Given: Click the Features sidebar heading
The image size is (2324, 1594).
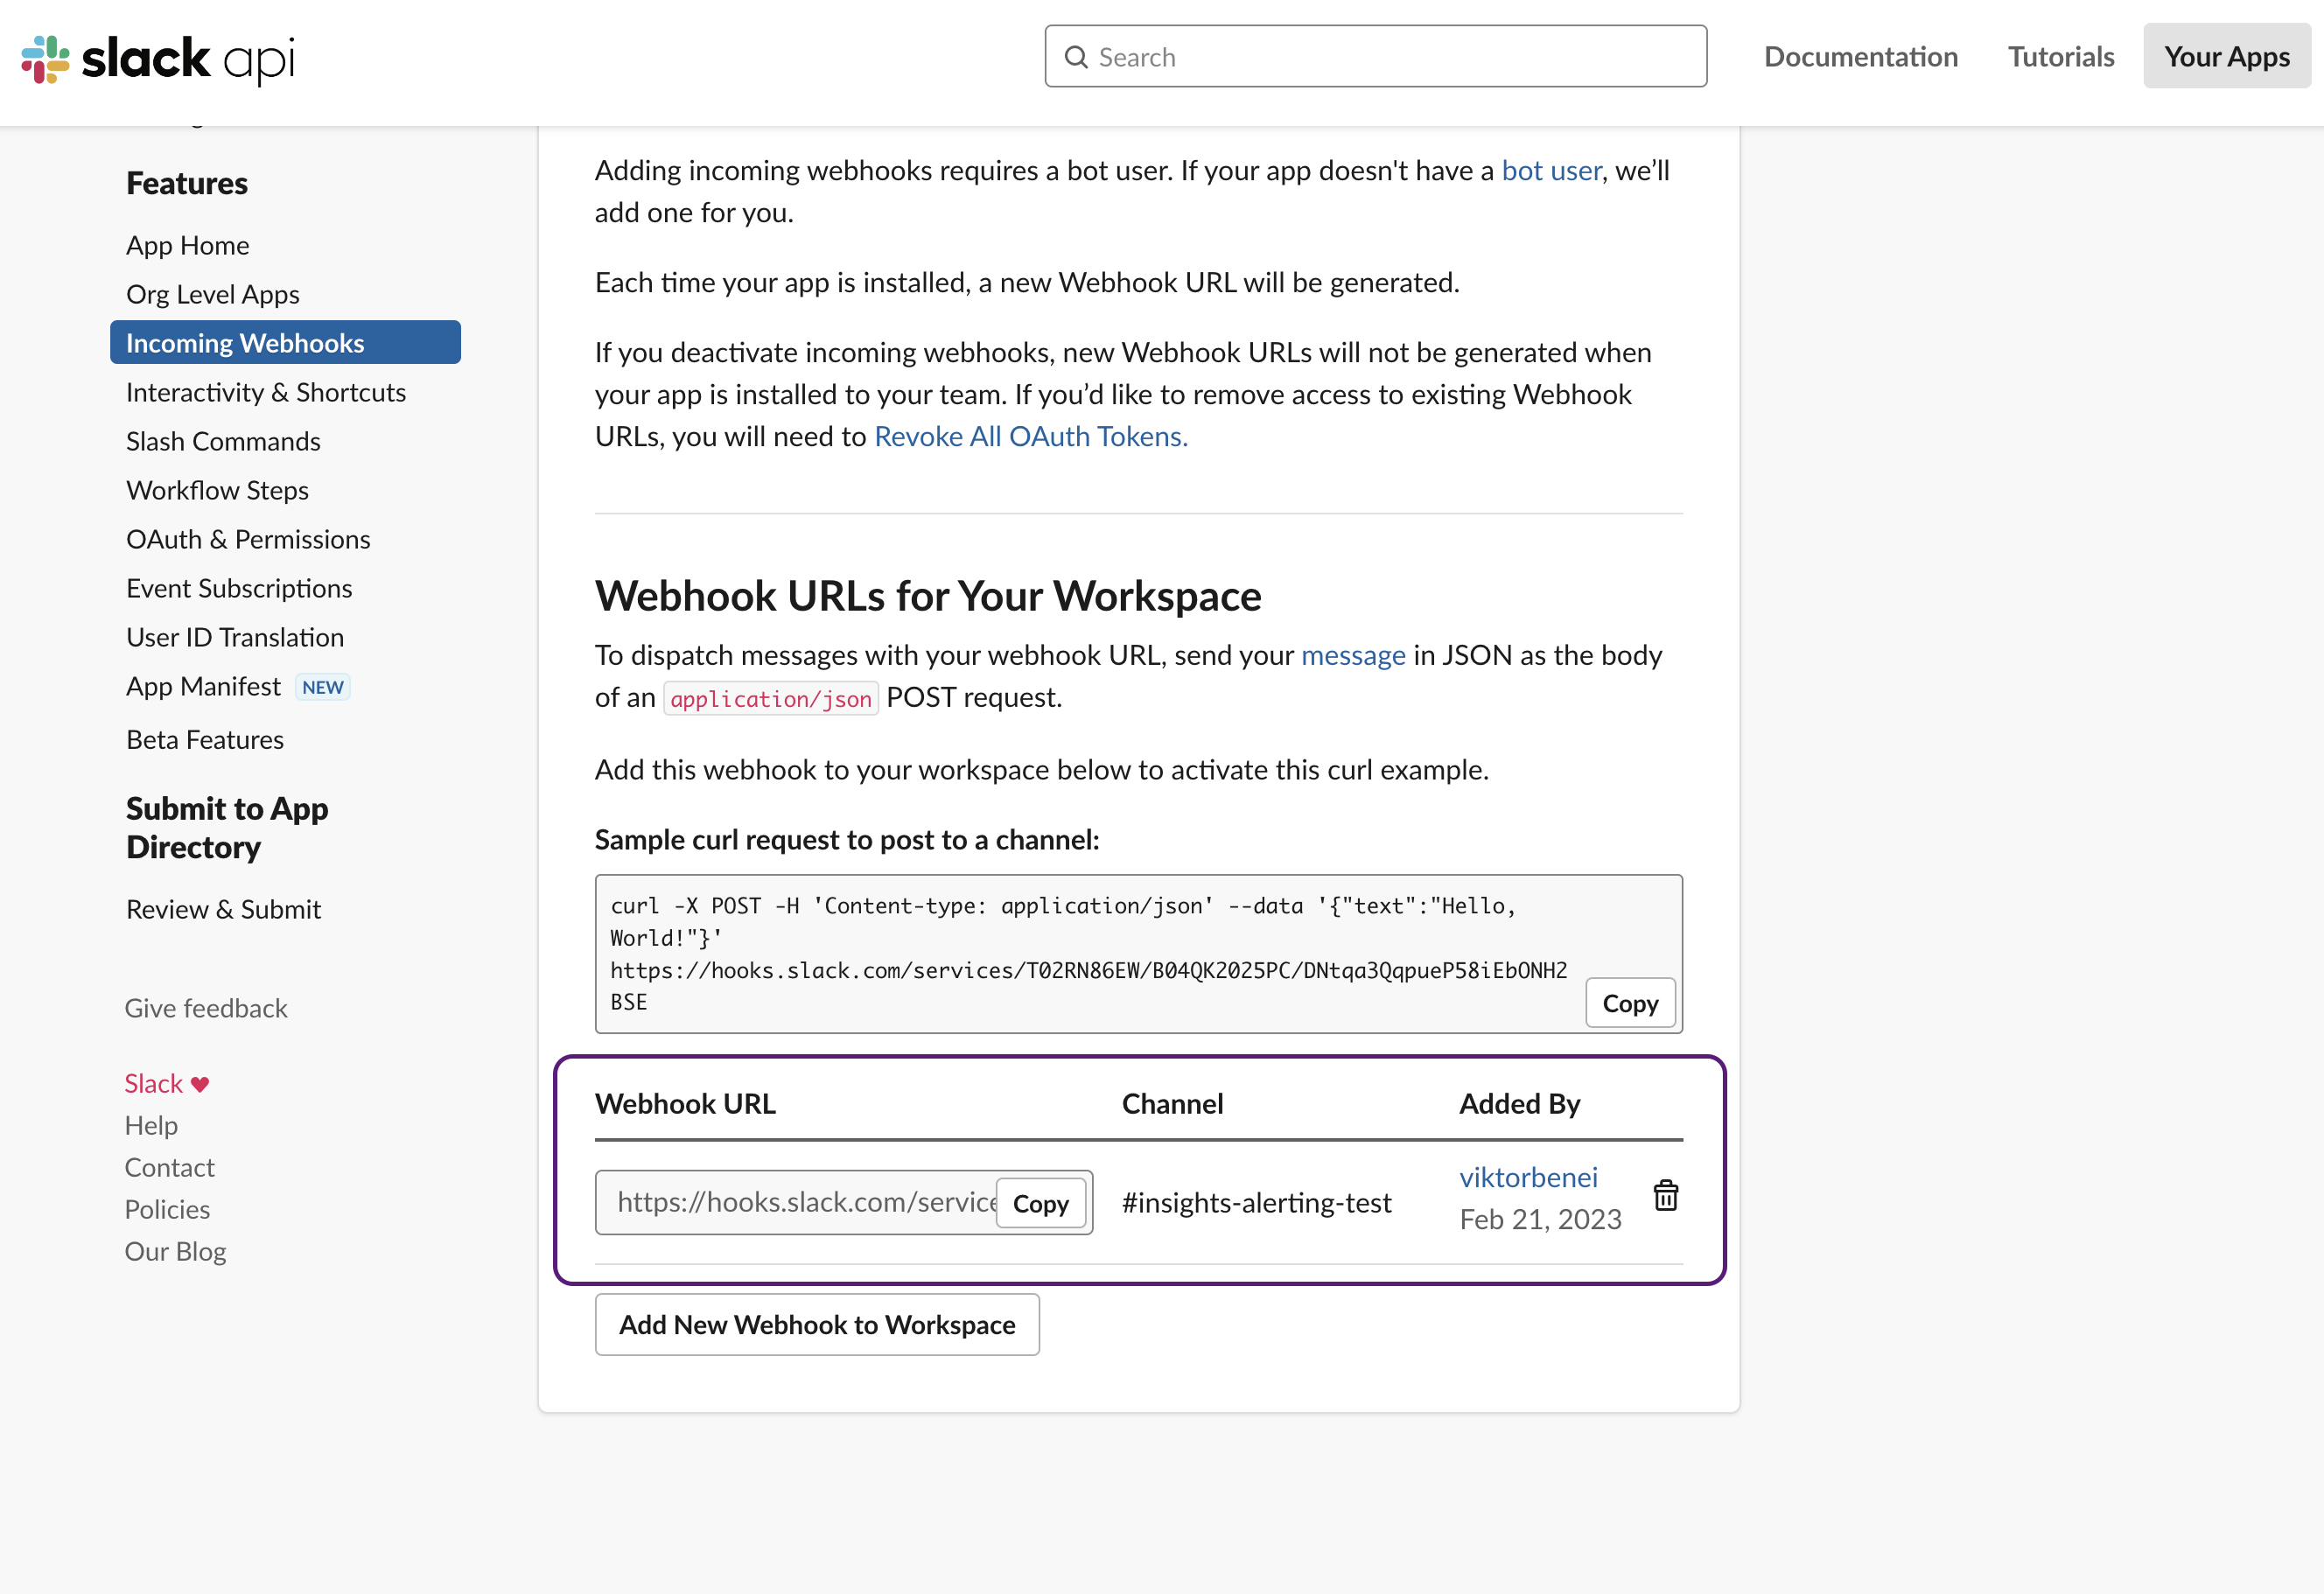Looking at the screenshot, I should (x=187, y=184).
